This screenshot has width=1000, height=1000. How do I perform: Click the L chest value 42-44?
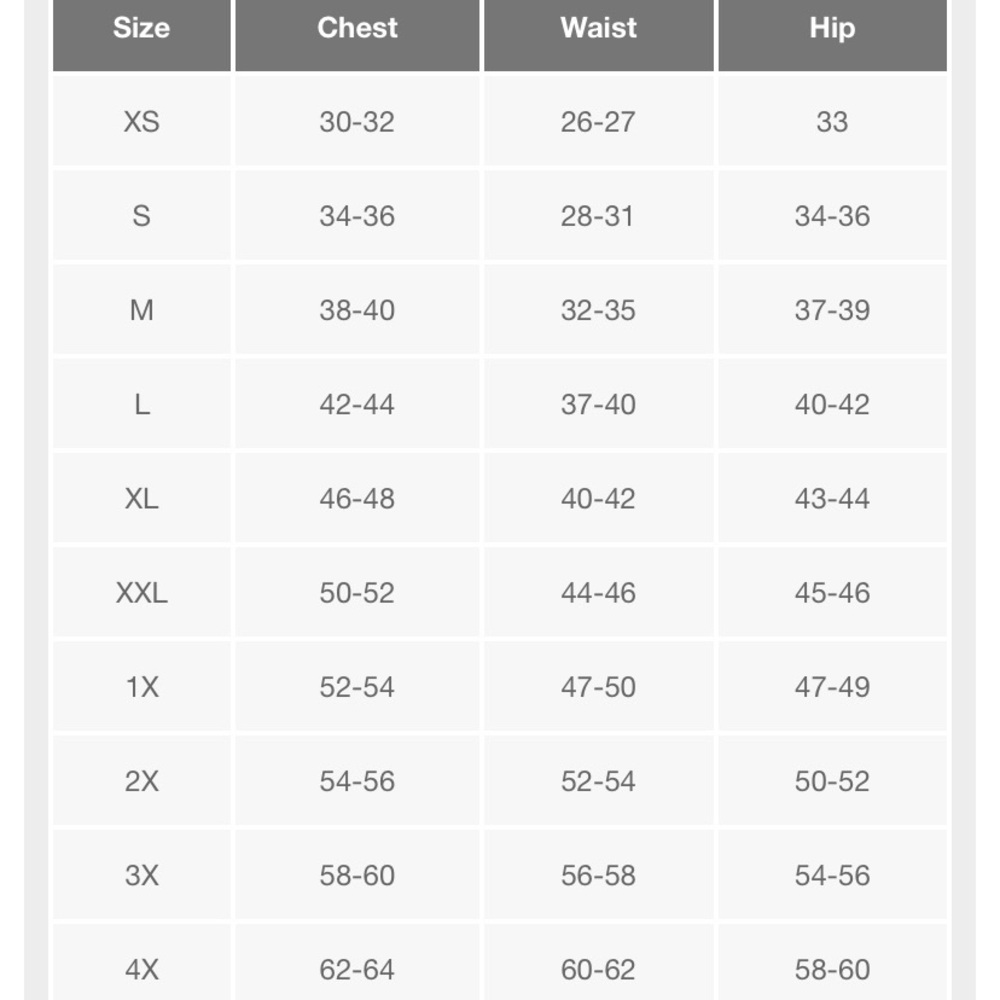pos(357,404)
